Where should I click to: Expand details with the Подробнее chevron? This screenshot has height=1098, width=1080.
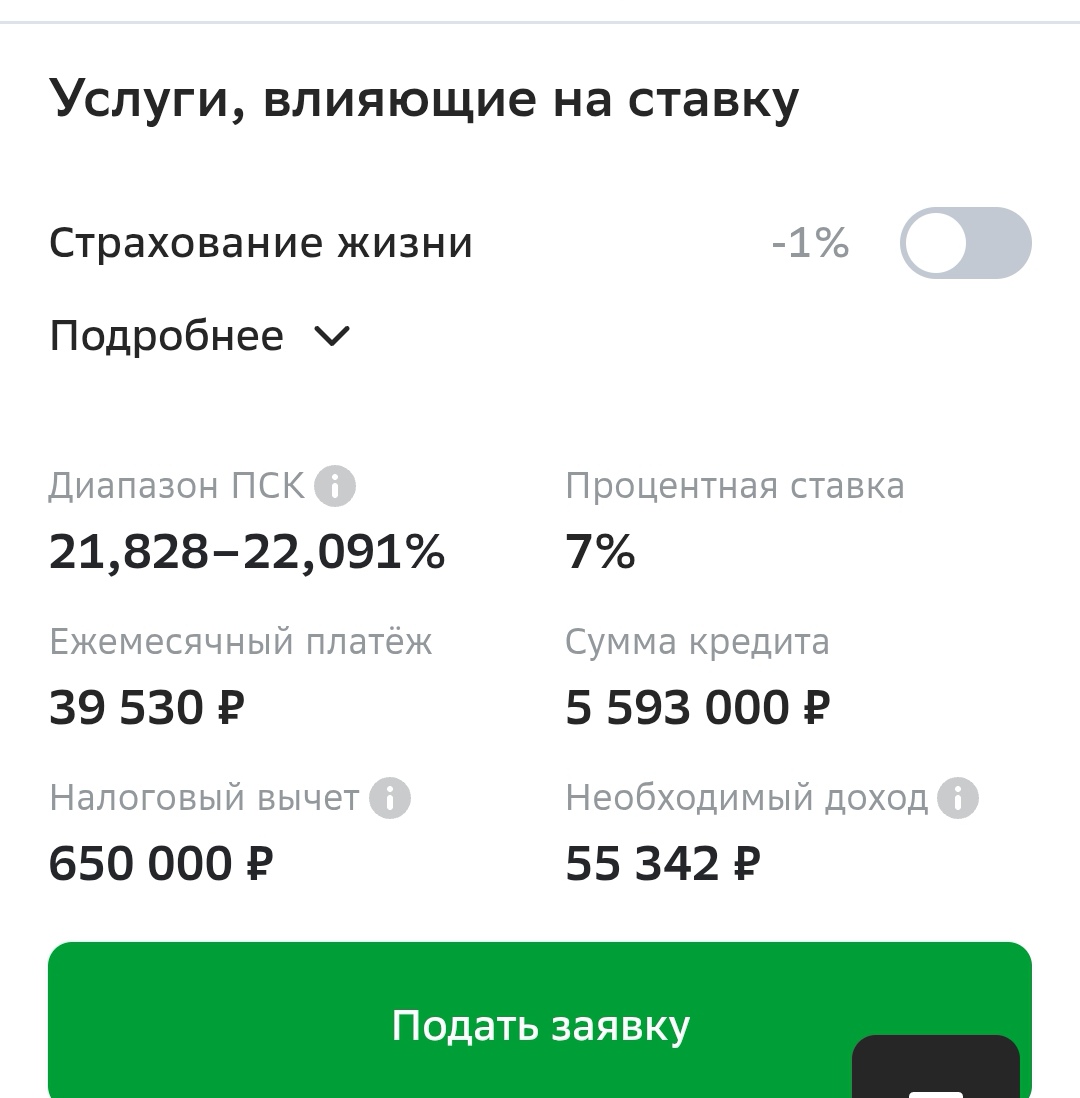332,336
